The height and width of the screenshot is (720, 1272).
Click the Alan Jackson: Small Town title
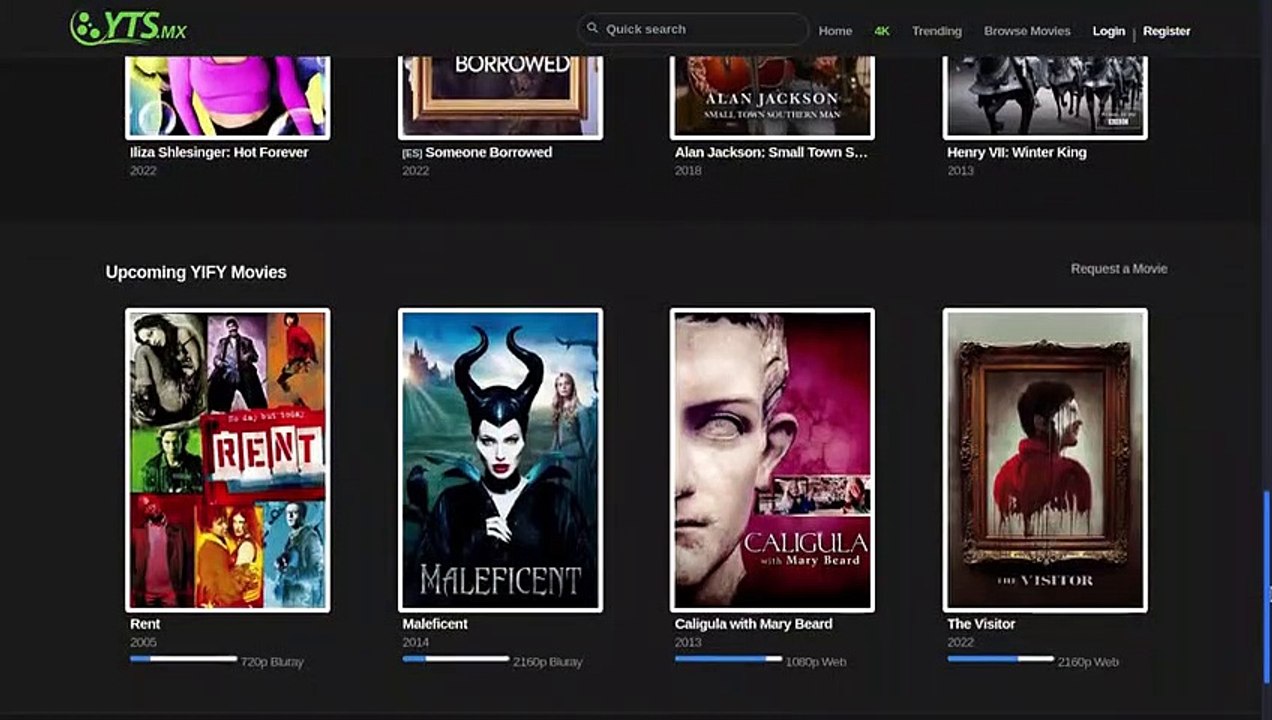coord(771,152)
